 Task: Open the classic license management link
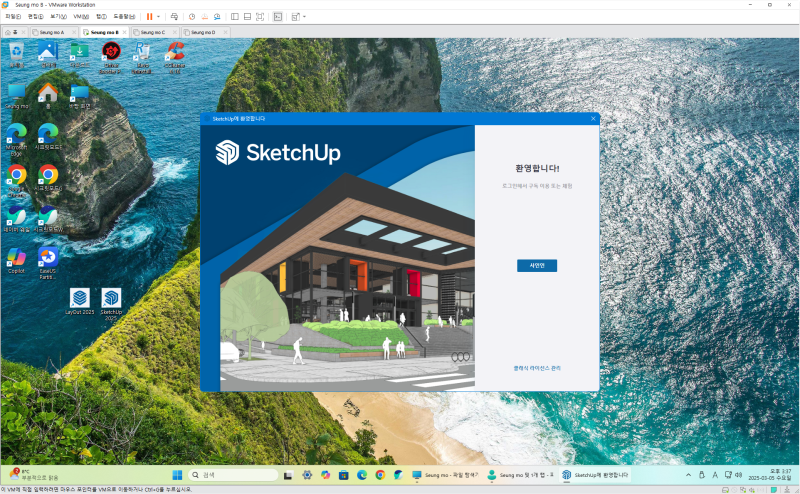(537, 368)
